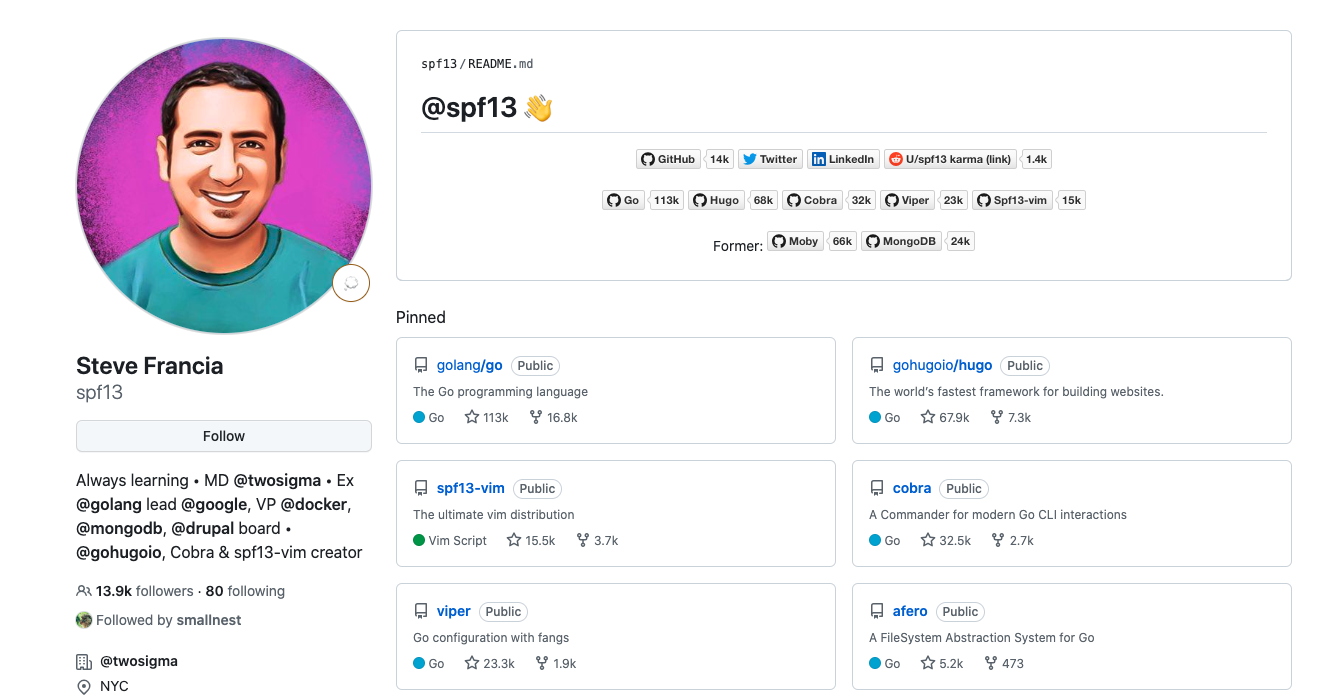Click fork count on gohugoio/hugo
Viewport: 1319px width, 699px height.
coord(1010,418)
